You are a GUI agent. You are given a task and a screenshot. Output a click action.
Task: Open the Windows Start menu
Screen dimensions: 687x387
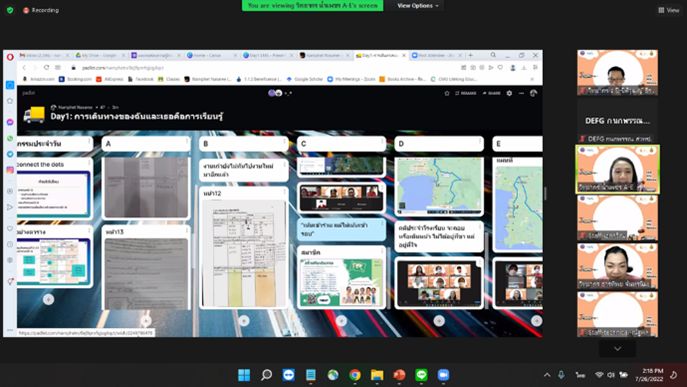pos(244,375)
